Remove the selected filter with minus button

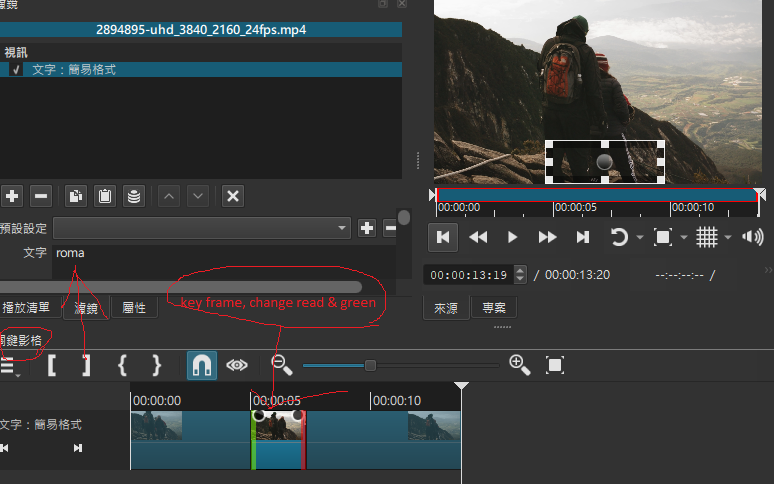[x=41, y=196]
